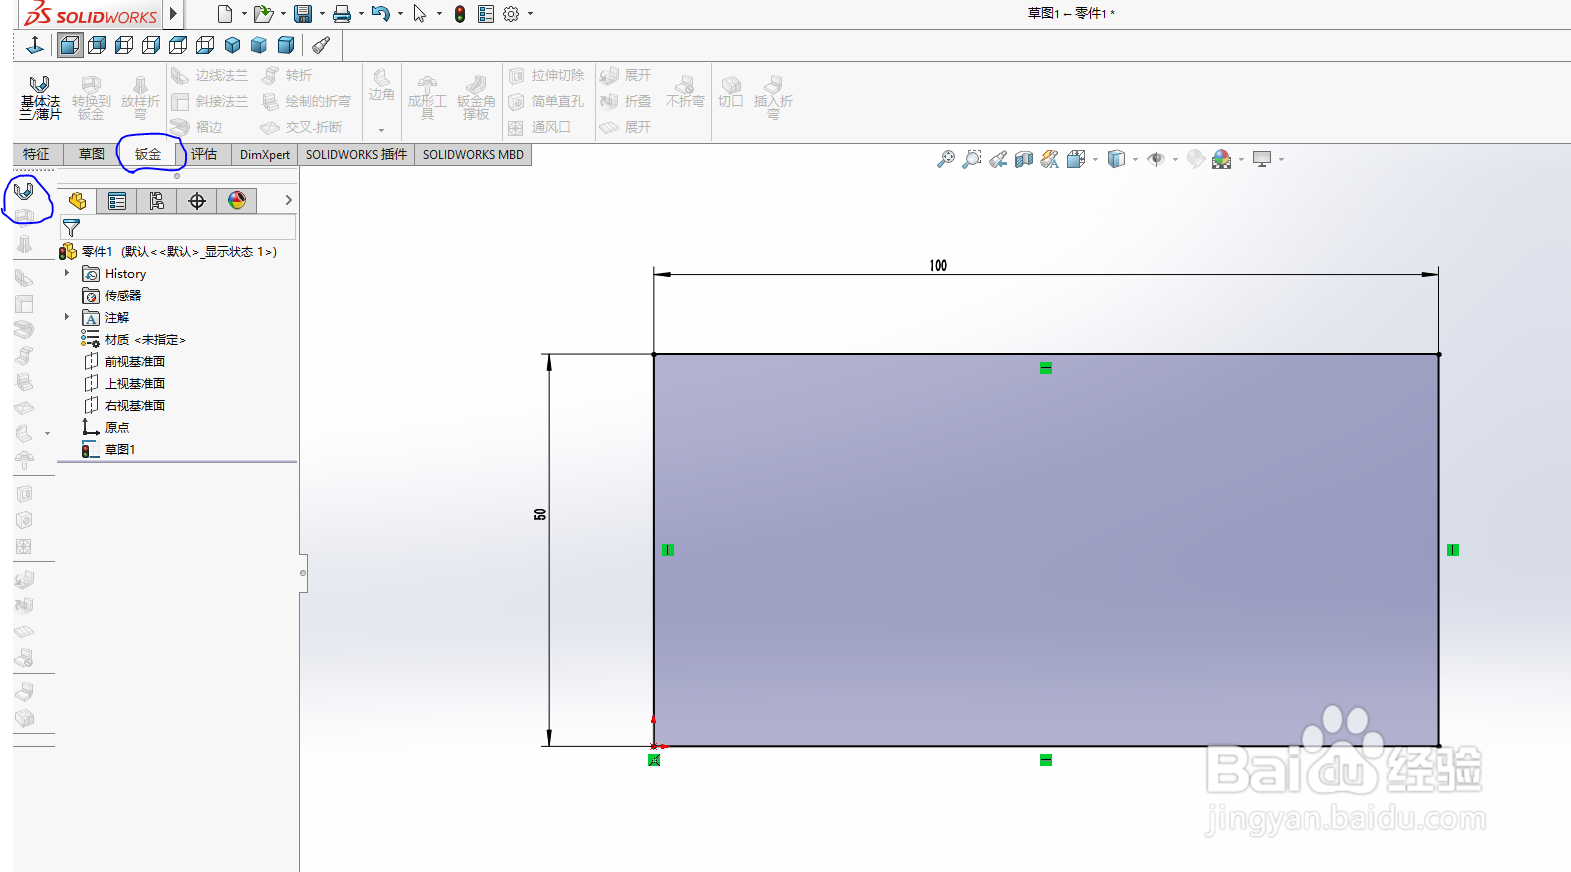Open the Options gear icon
The image size is (1571, 872).
[511, 14]
